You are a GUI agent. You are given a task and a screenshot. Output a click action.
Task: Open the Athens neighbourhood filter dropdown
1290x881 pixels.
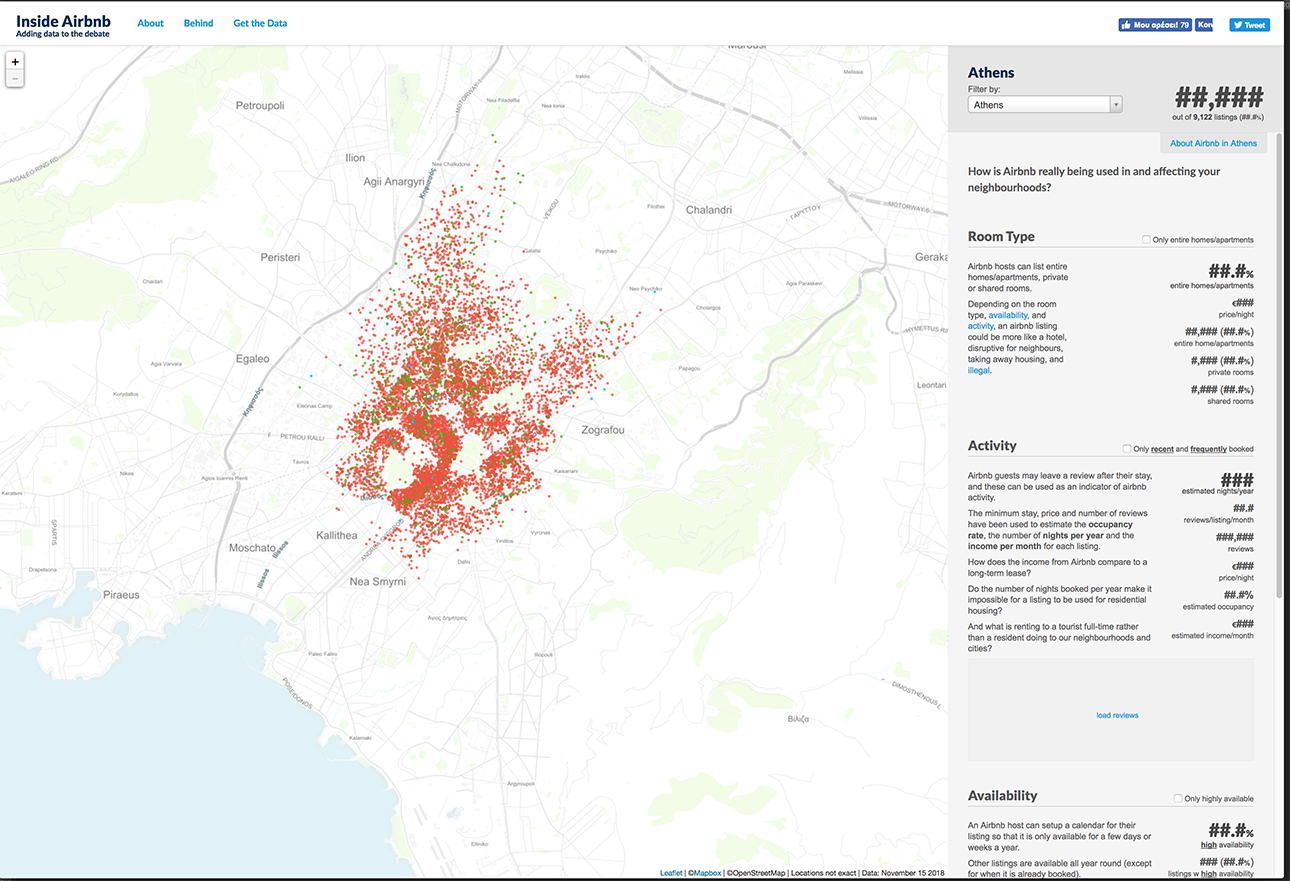point(1038,105)
